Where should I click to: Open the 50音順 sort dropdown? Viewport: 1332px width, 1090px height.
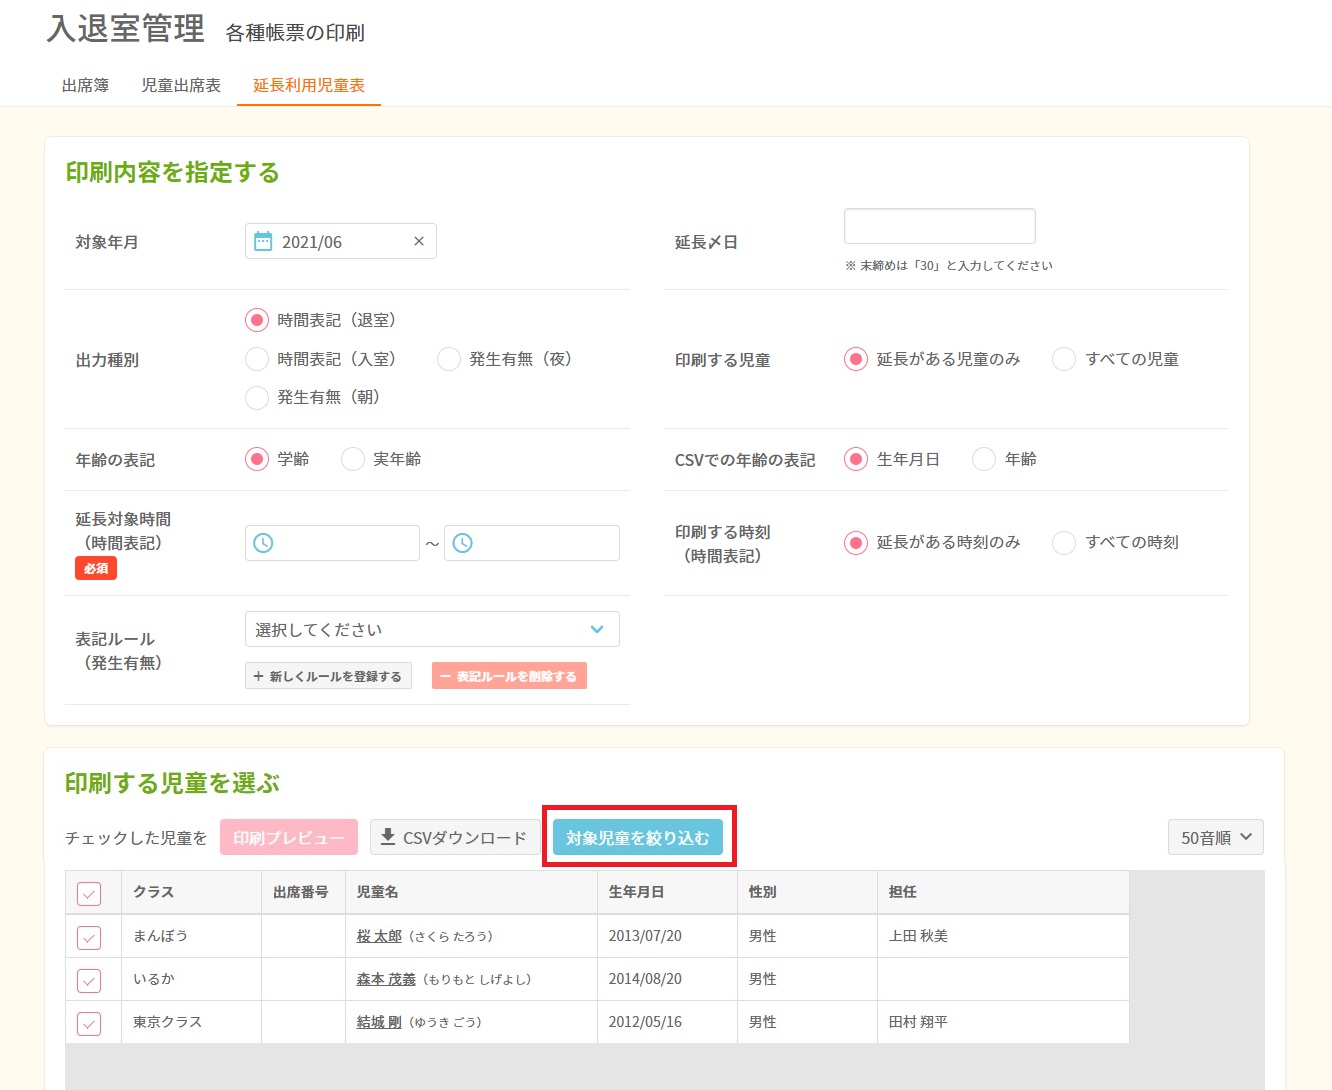click(1215, 837)
